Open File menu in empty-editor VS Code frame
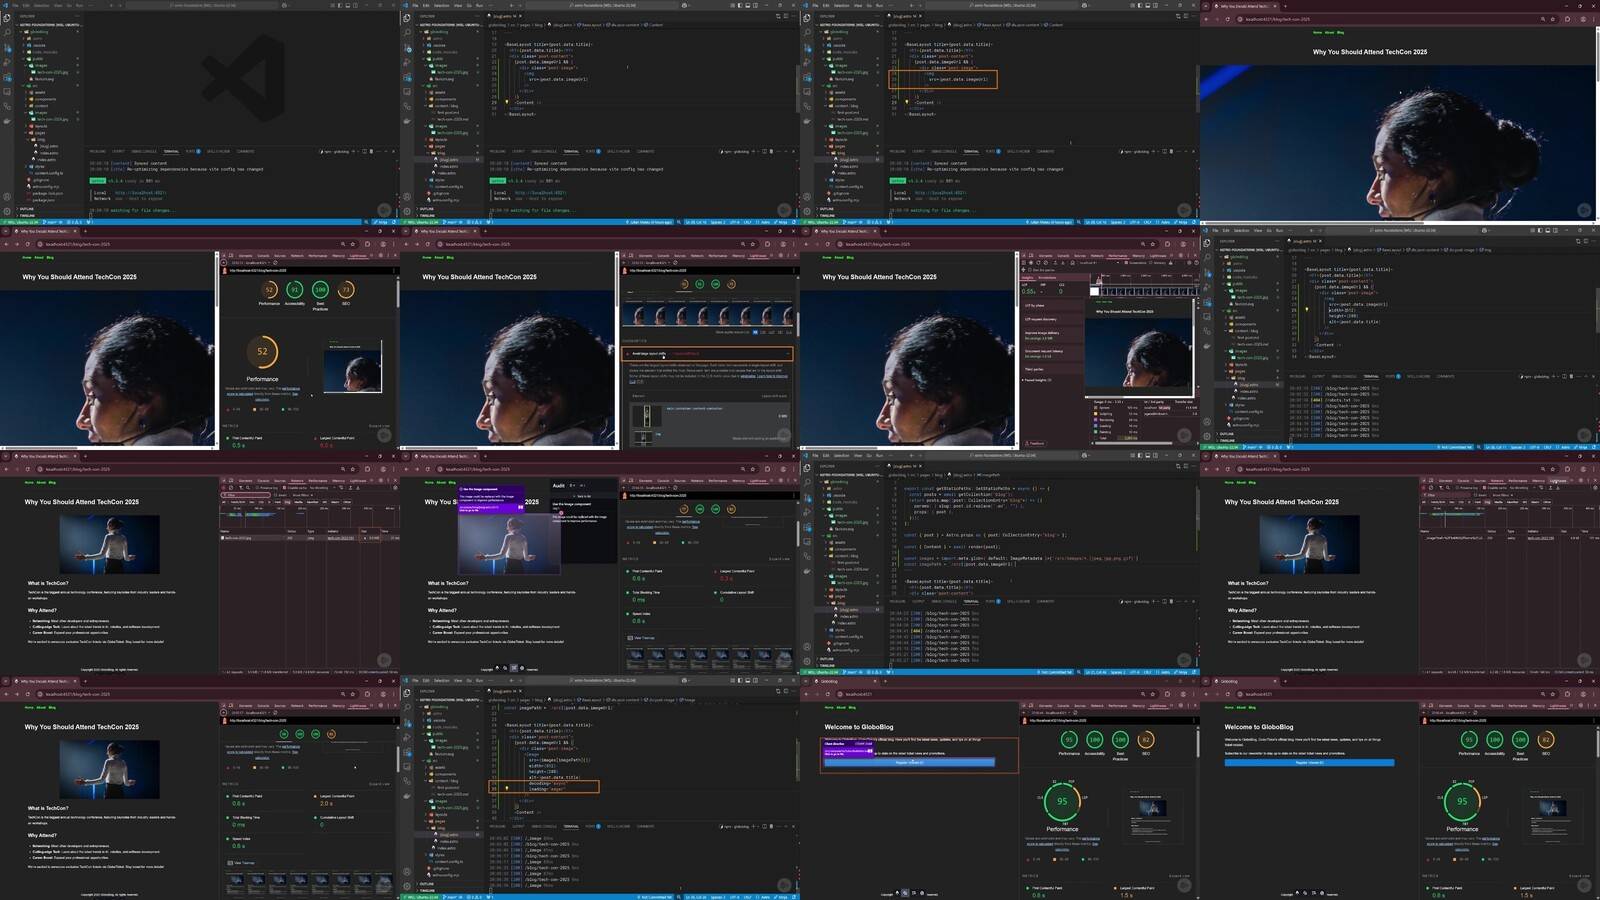Screen dimensions: 1600x900 coord(15,5)
